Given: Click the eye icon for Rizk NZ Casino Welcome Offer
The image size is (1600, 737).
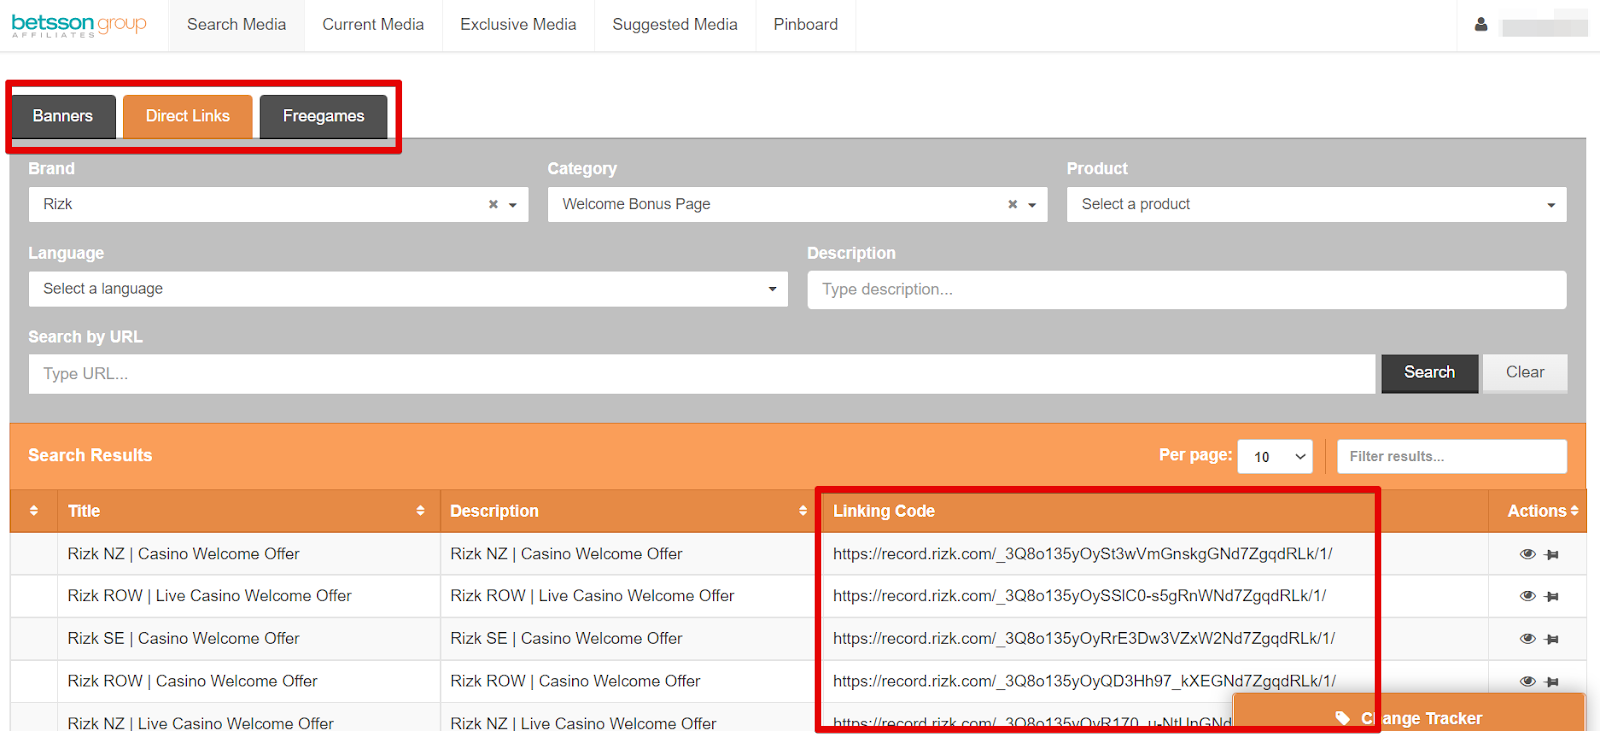Looking at the screenshot, I should (x=1527, y=554).
